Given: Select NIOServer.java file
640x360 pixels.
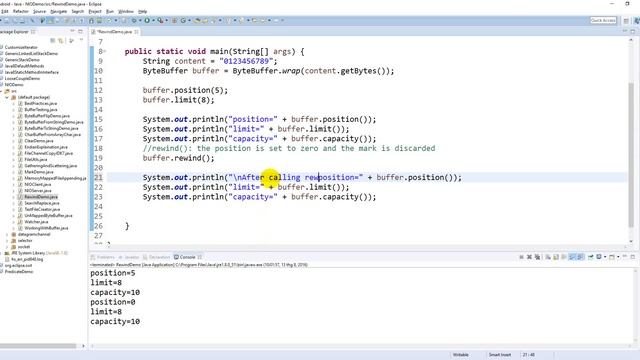Looking at the screenshot, I should point(38,191).
